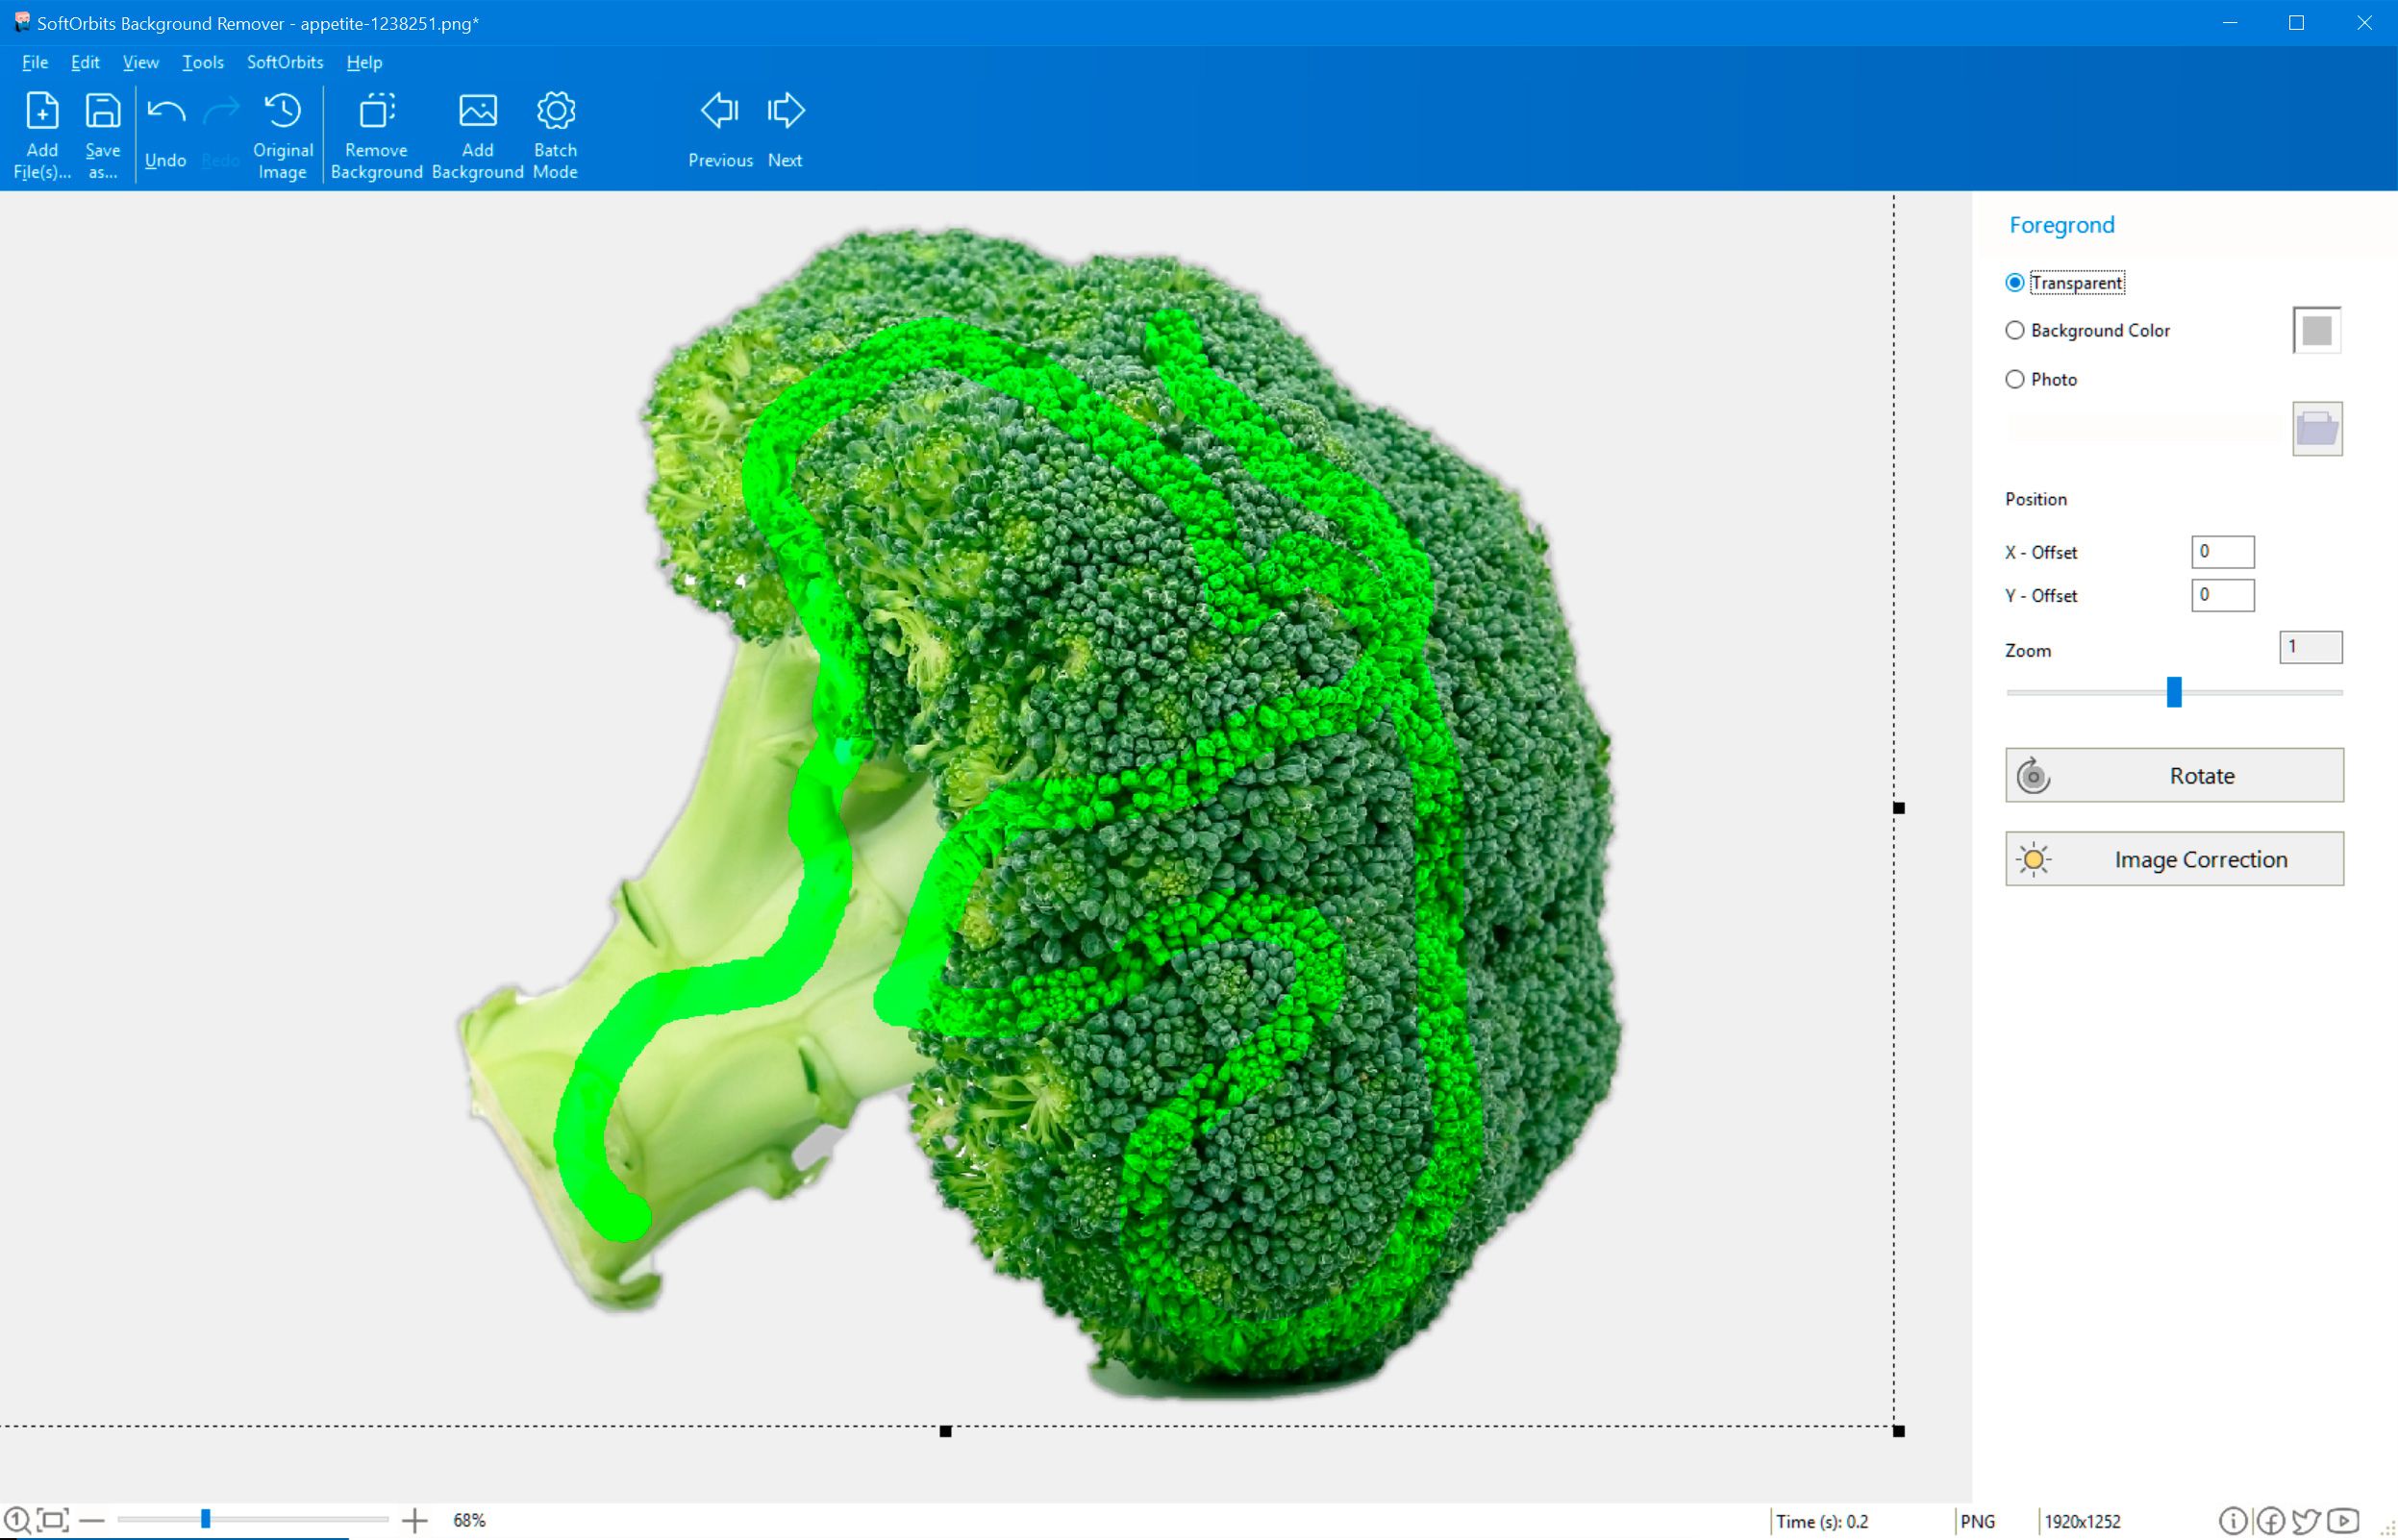Open the Tools menu

[x=203, y=62]
